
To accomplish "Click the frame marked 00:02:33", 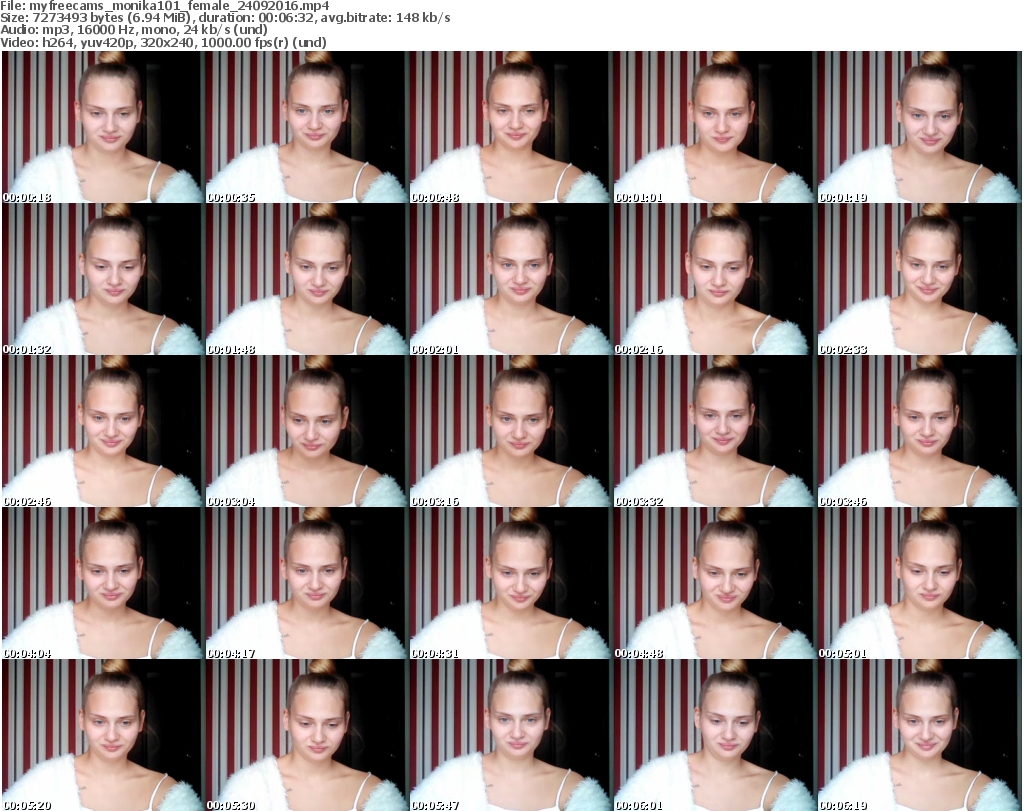I will point(918,279).
